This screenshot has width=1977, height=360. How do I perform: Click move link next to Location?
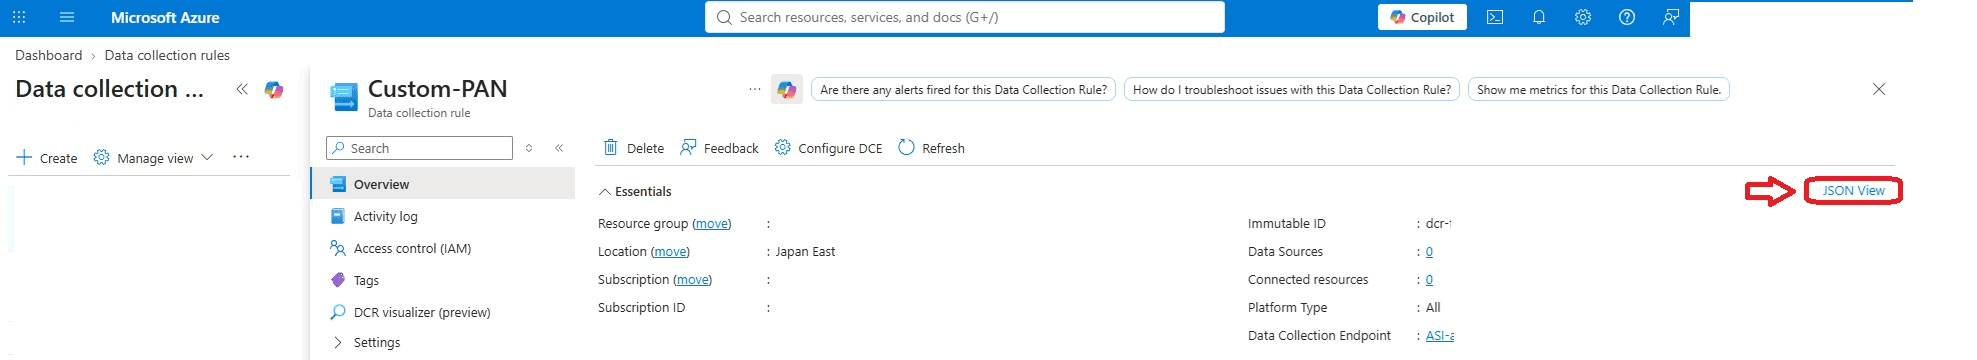pyautogui.click(x=670, y=252)
